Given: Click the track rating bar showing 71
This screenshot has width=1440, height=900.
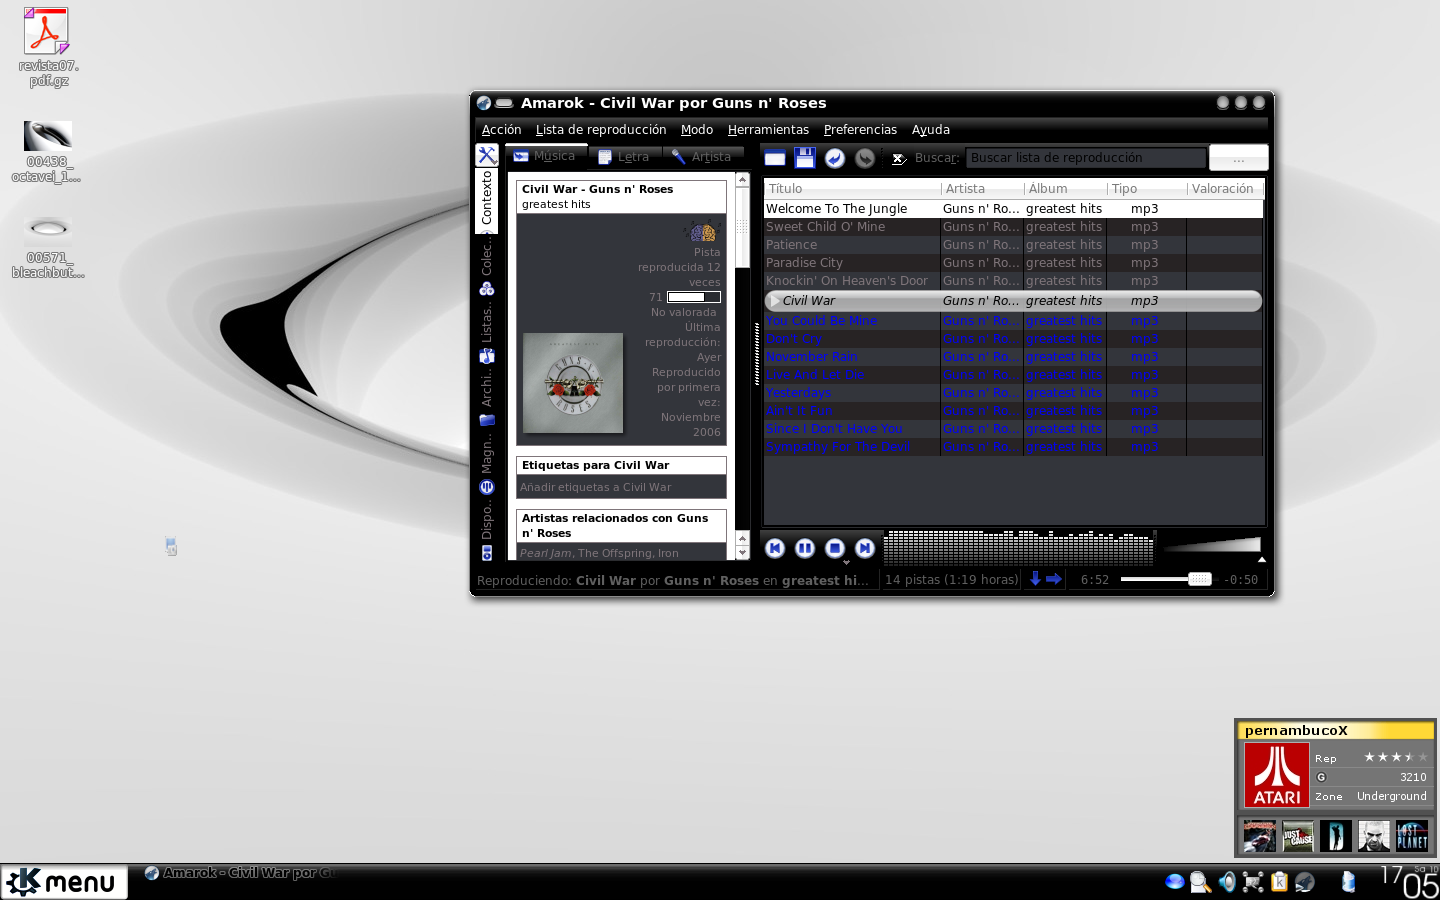Looking at the screenshot, I should coord(694,297).
